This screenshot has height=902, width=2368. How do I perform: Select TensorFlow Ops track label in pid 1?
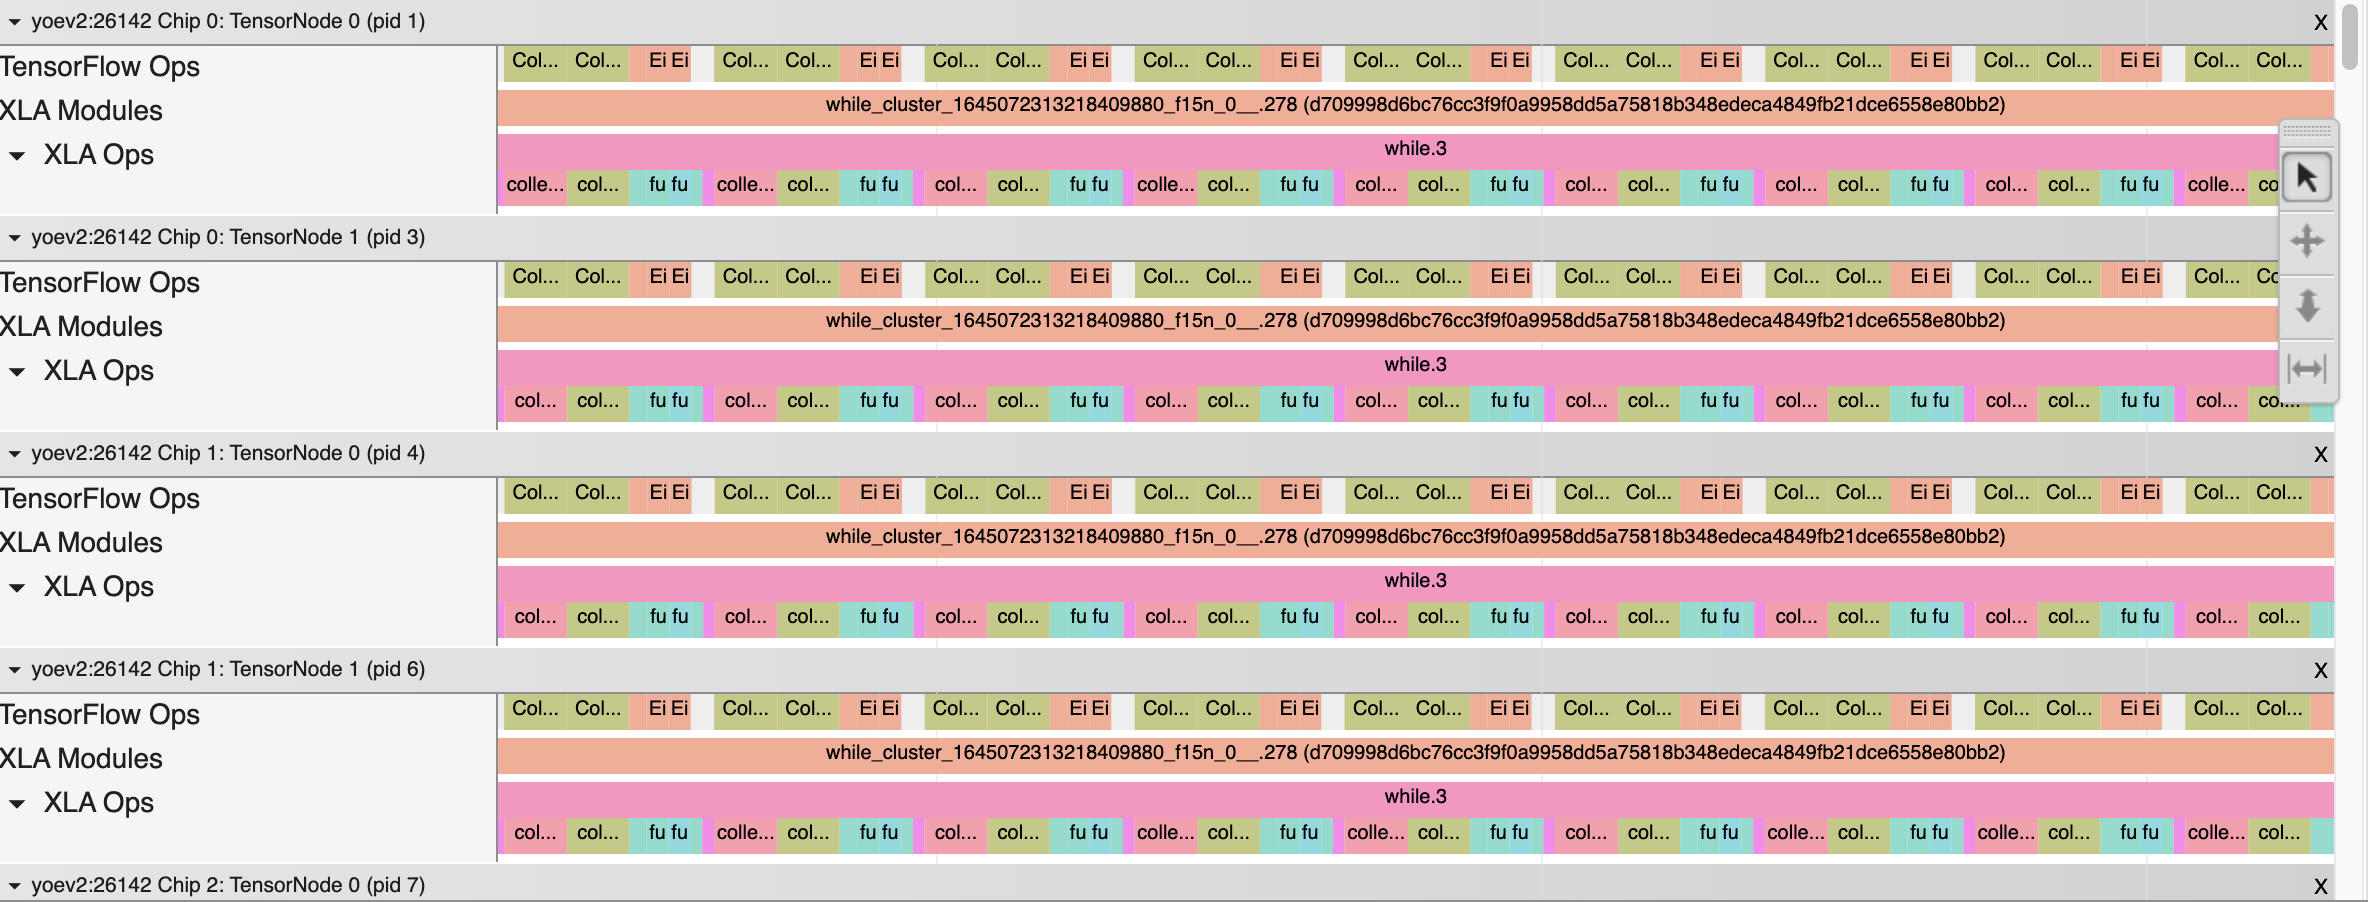click(x=100, y=67)
